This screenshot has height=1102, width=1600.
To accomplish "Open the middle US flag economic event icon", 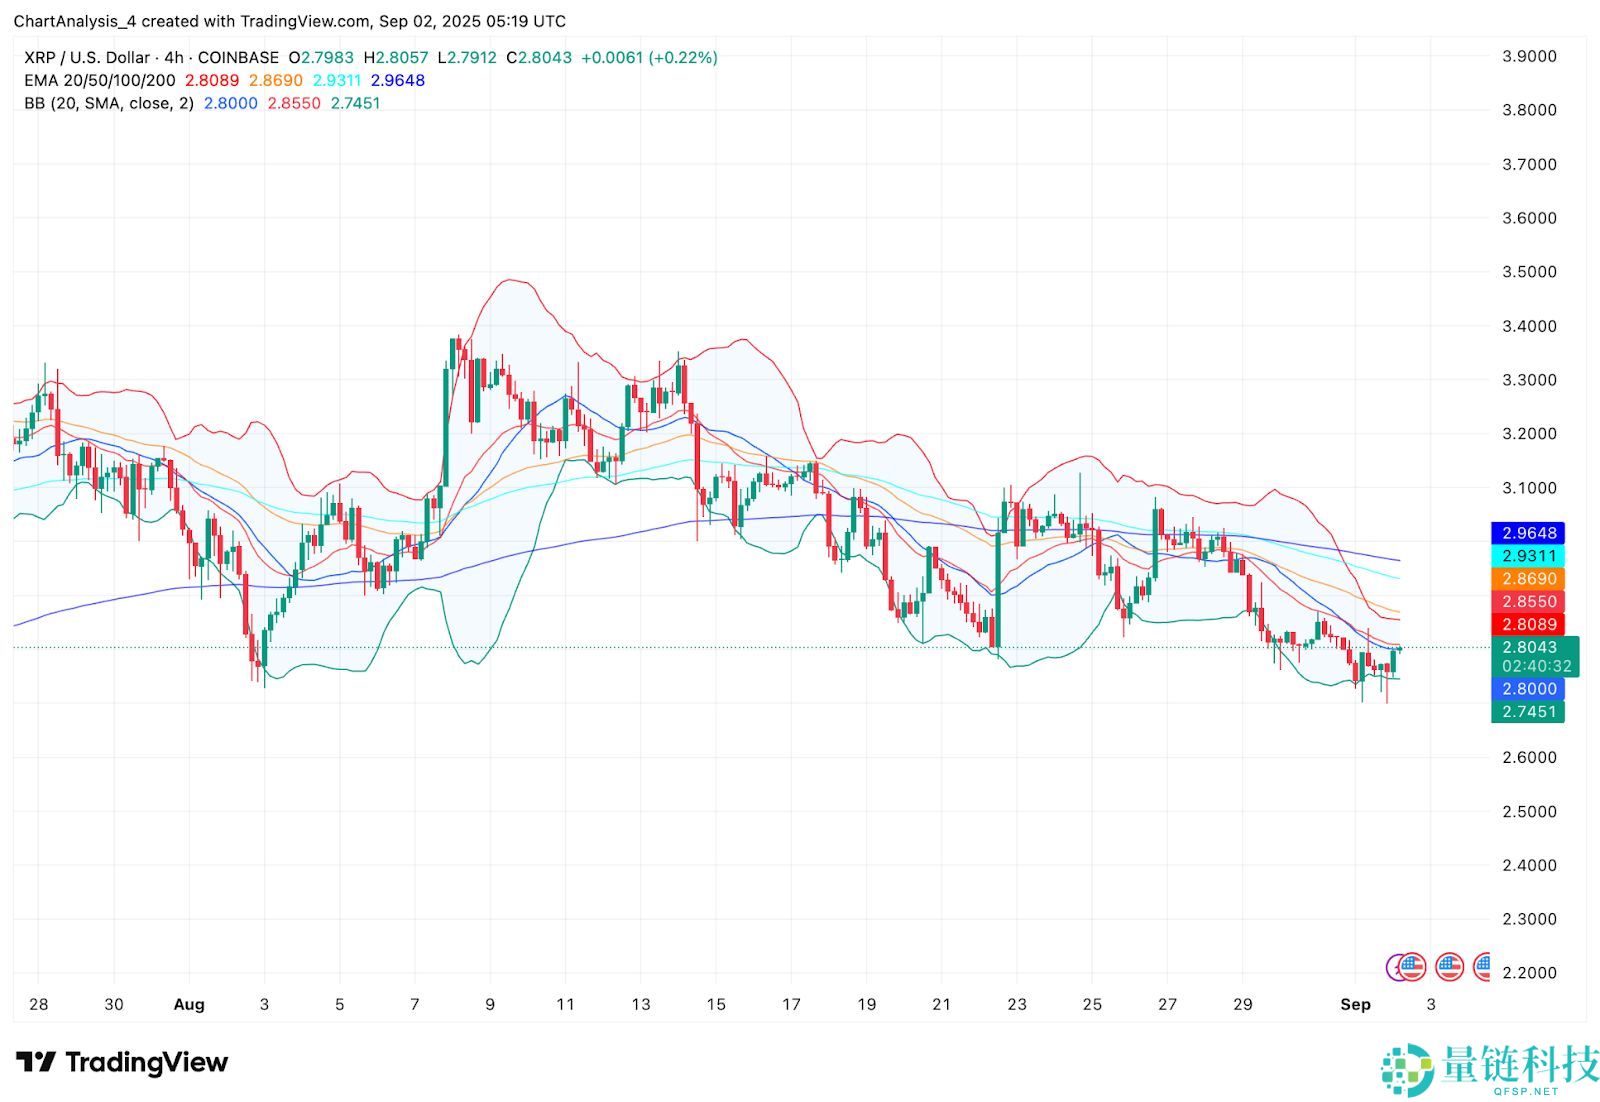I will (1449, 967).
